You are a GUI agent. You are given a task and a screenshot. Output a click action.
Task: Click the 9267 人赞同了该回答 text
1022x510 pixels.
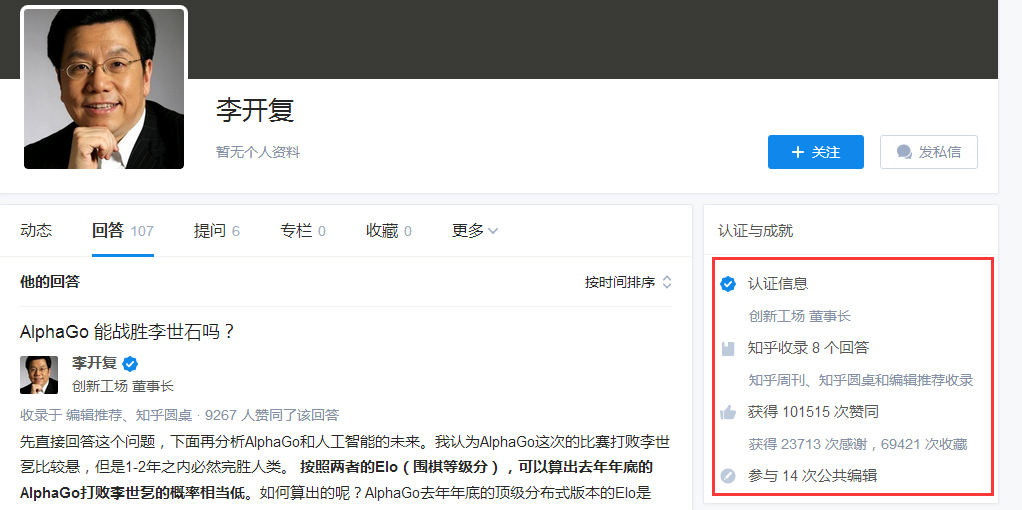(272, 415)
